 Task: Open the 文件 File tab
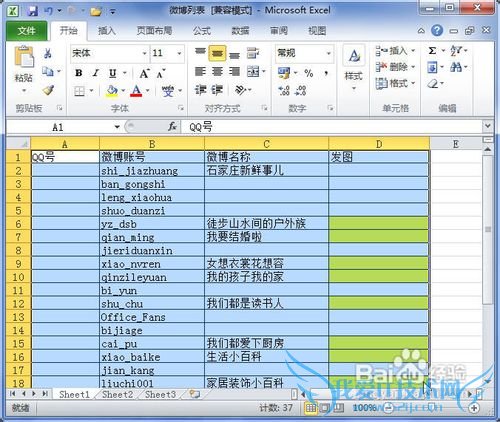pyautogui.click(x=26, y=31)
